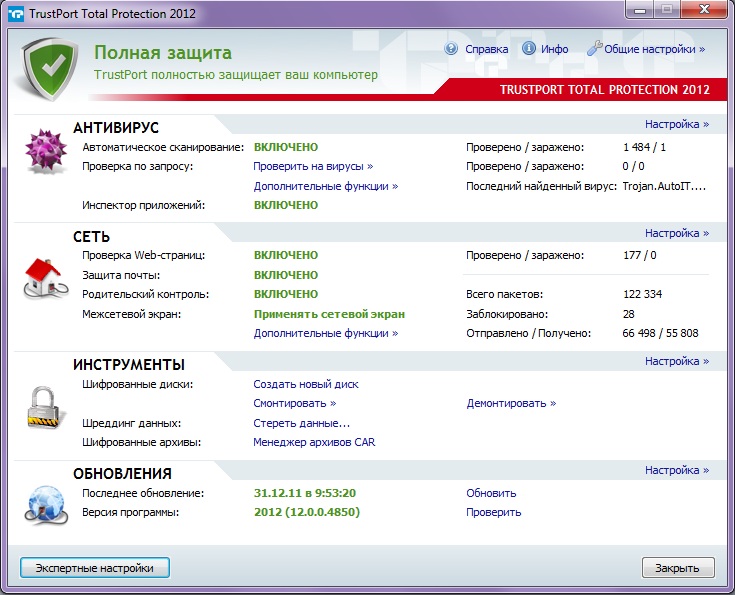
Task: Expand Дополнительные функции under Антивирус
Action: [326, 186]
